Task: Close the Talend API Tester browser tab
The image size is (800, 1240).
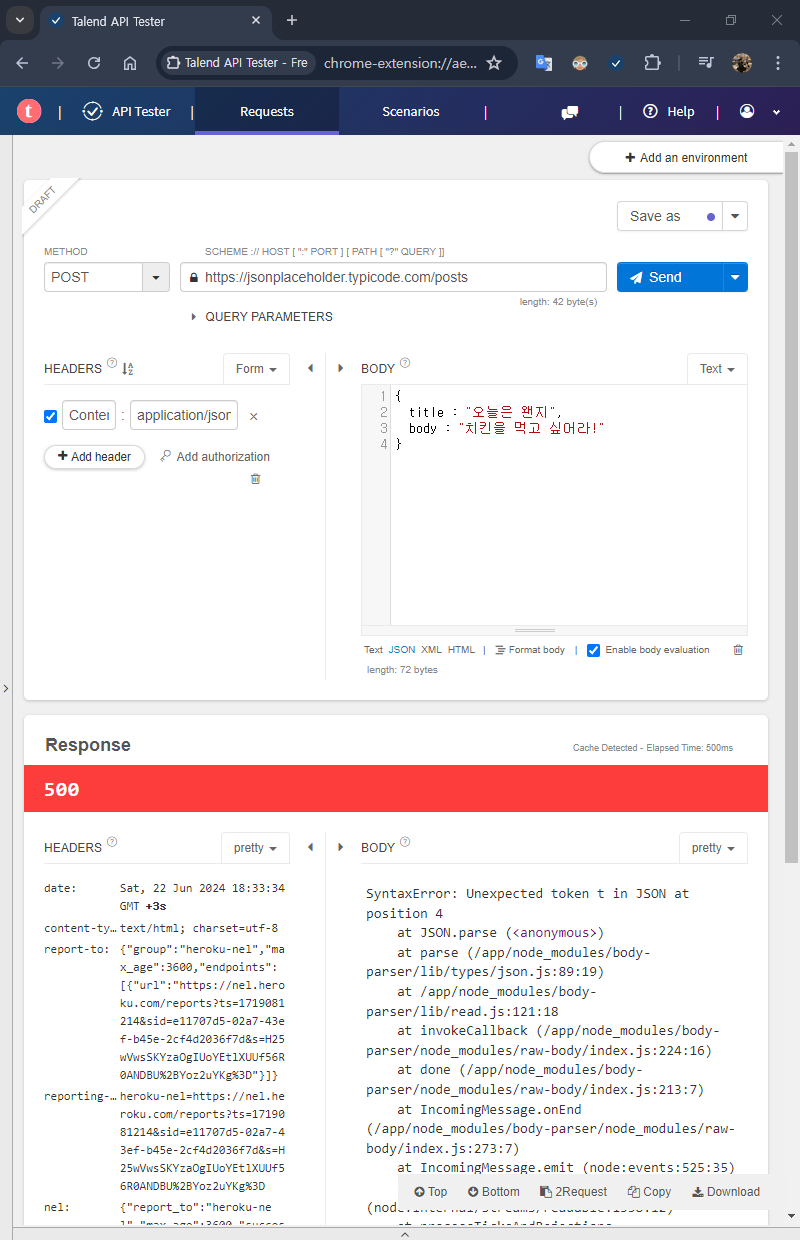Action: point(256,20)
